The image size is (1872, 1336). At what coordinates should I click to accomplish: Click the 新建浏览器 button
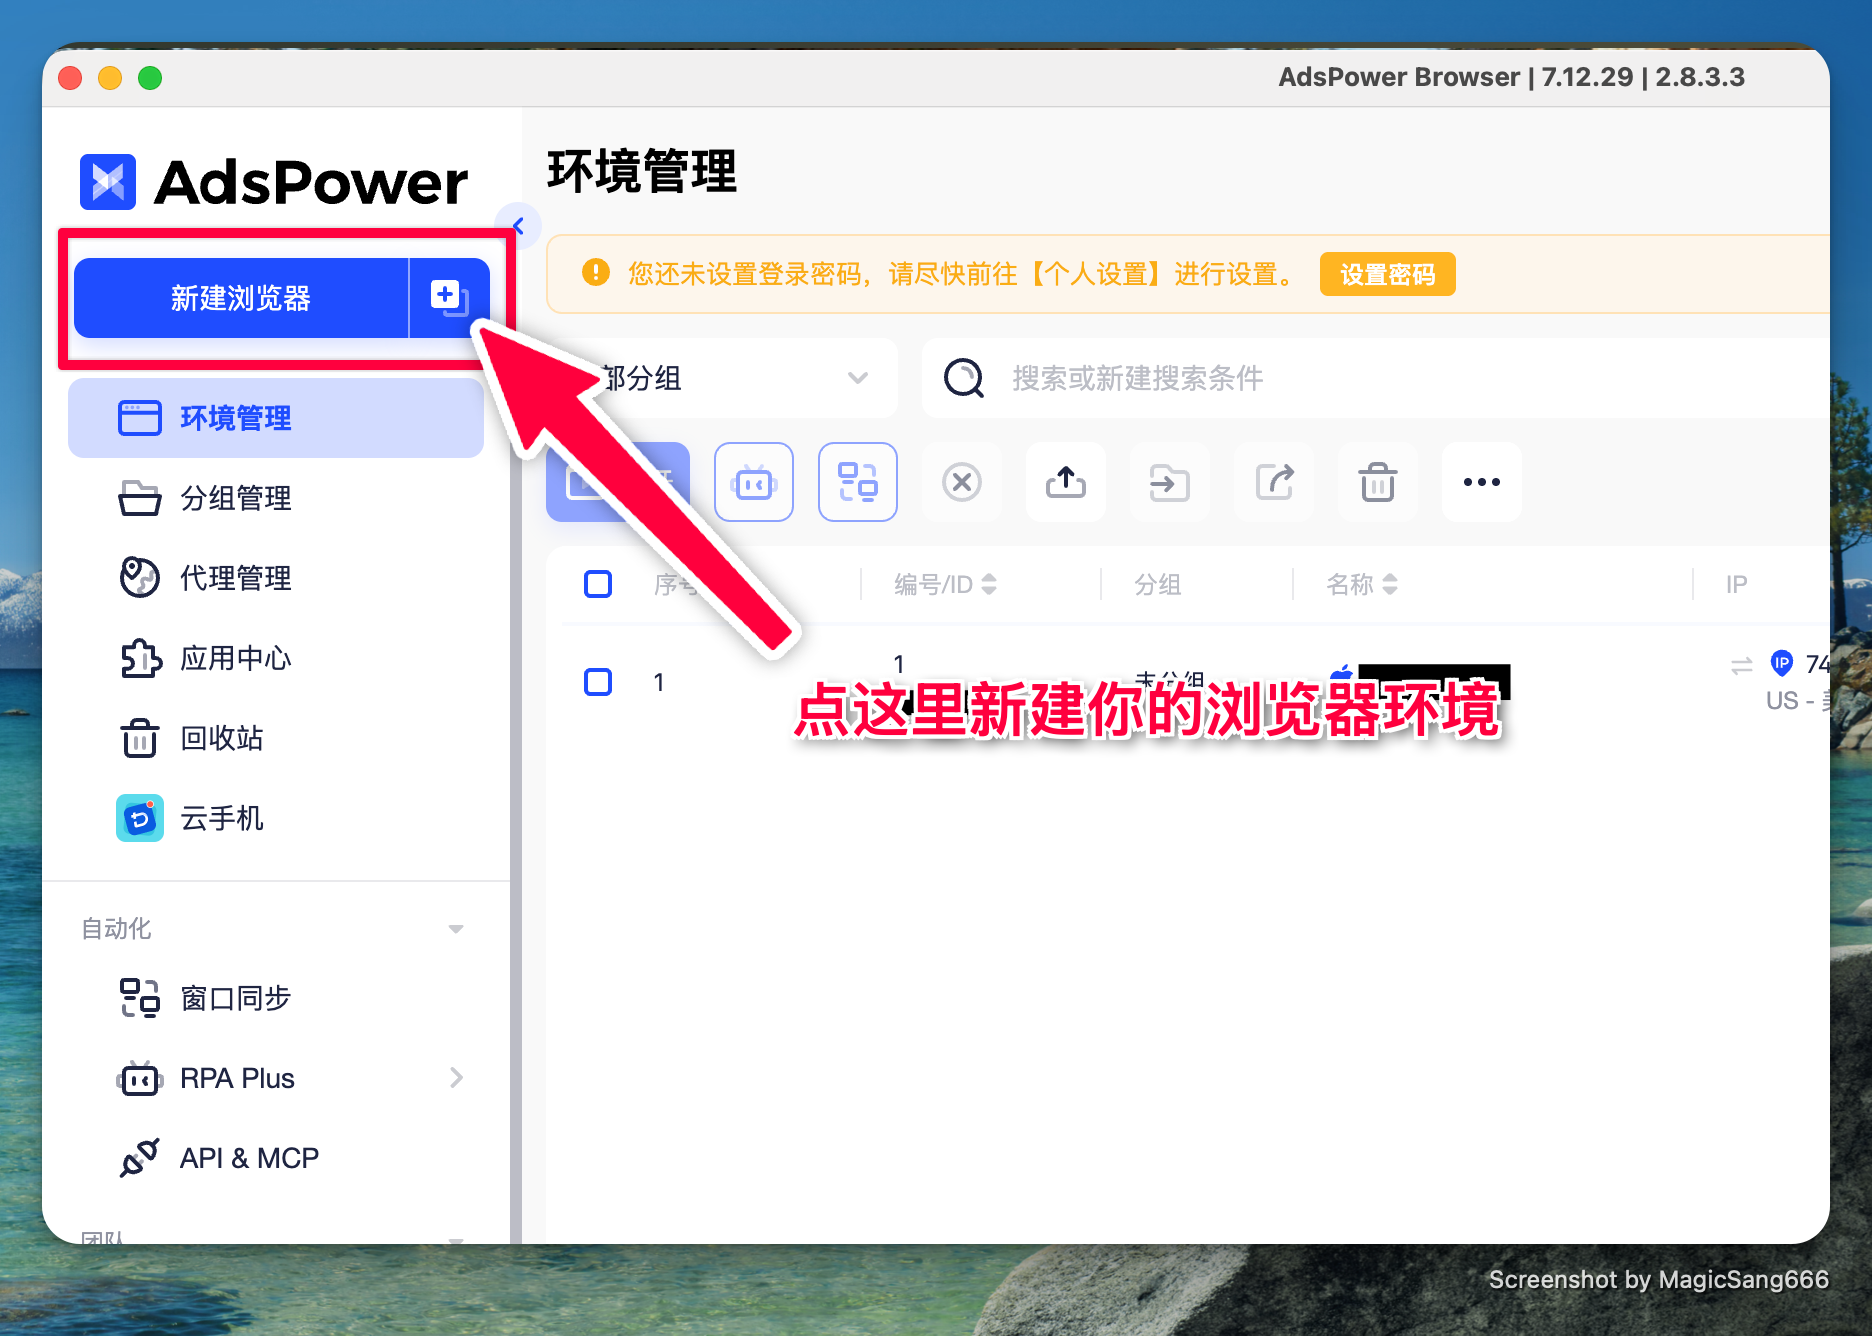coord(241,298)
